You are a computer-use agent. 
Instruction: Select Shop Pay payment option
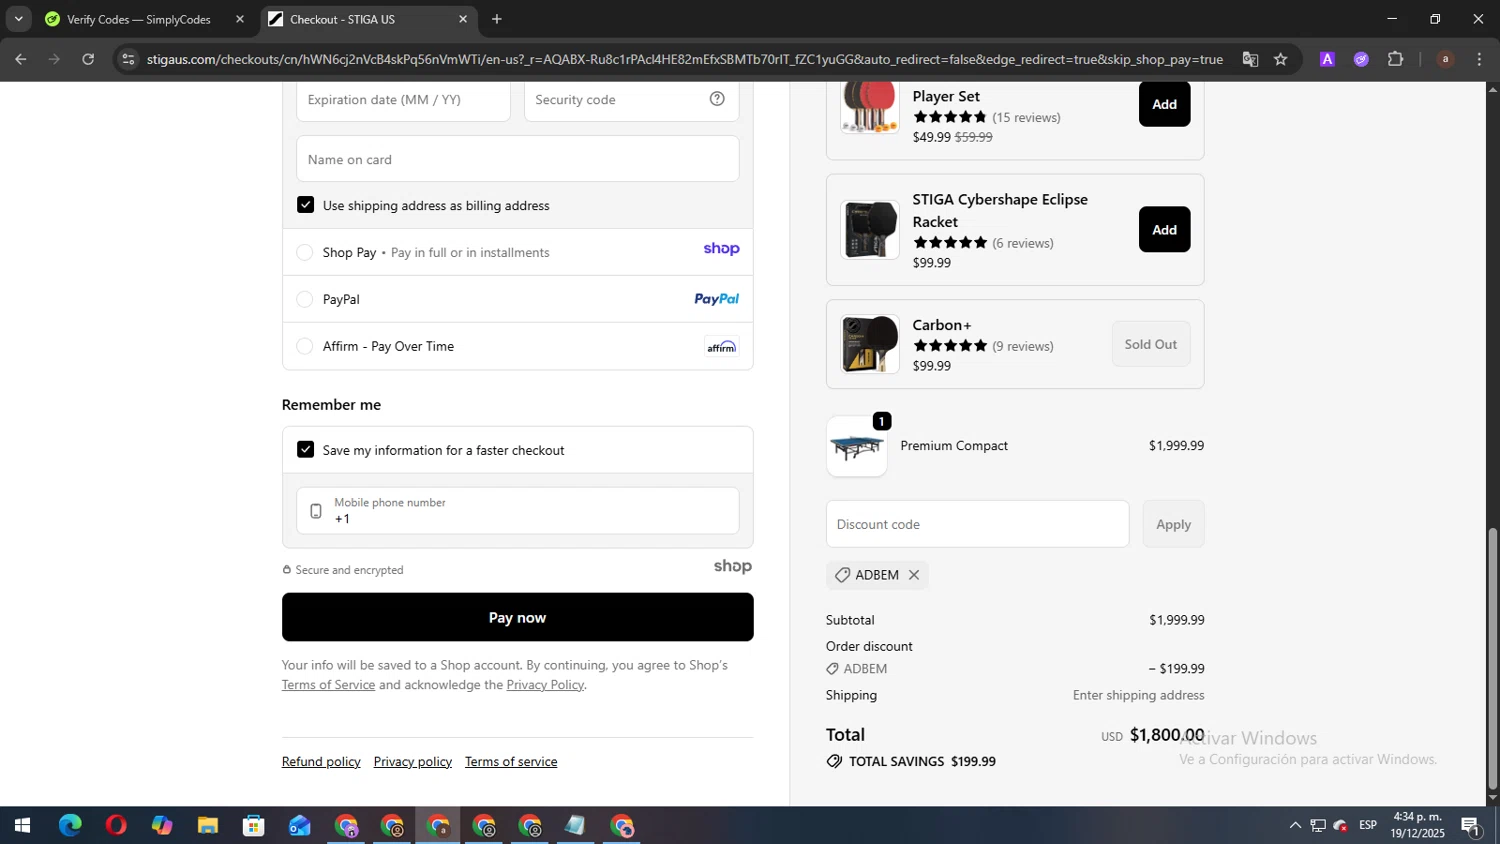(305, 252)
